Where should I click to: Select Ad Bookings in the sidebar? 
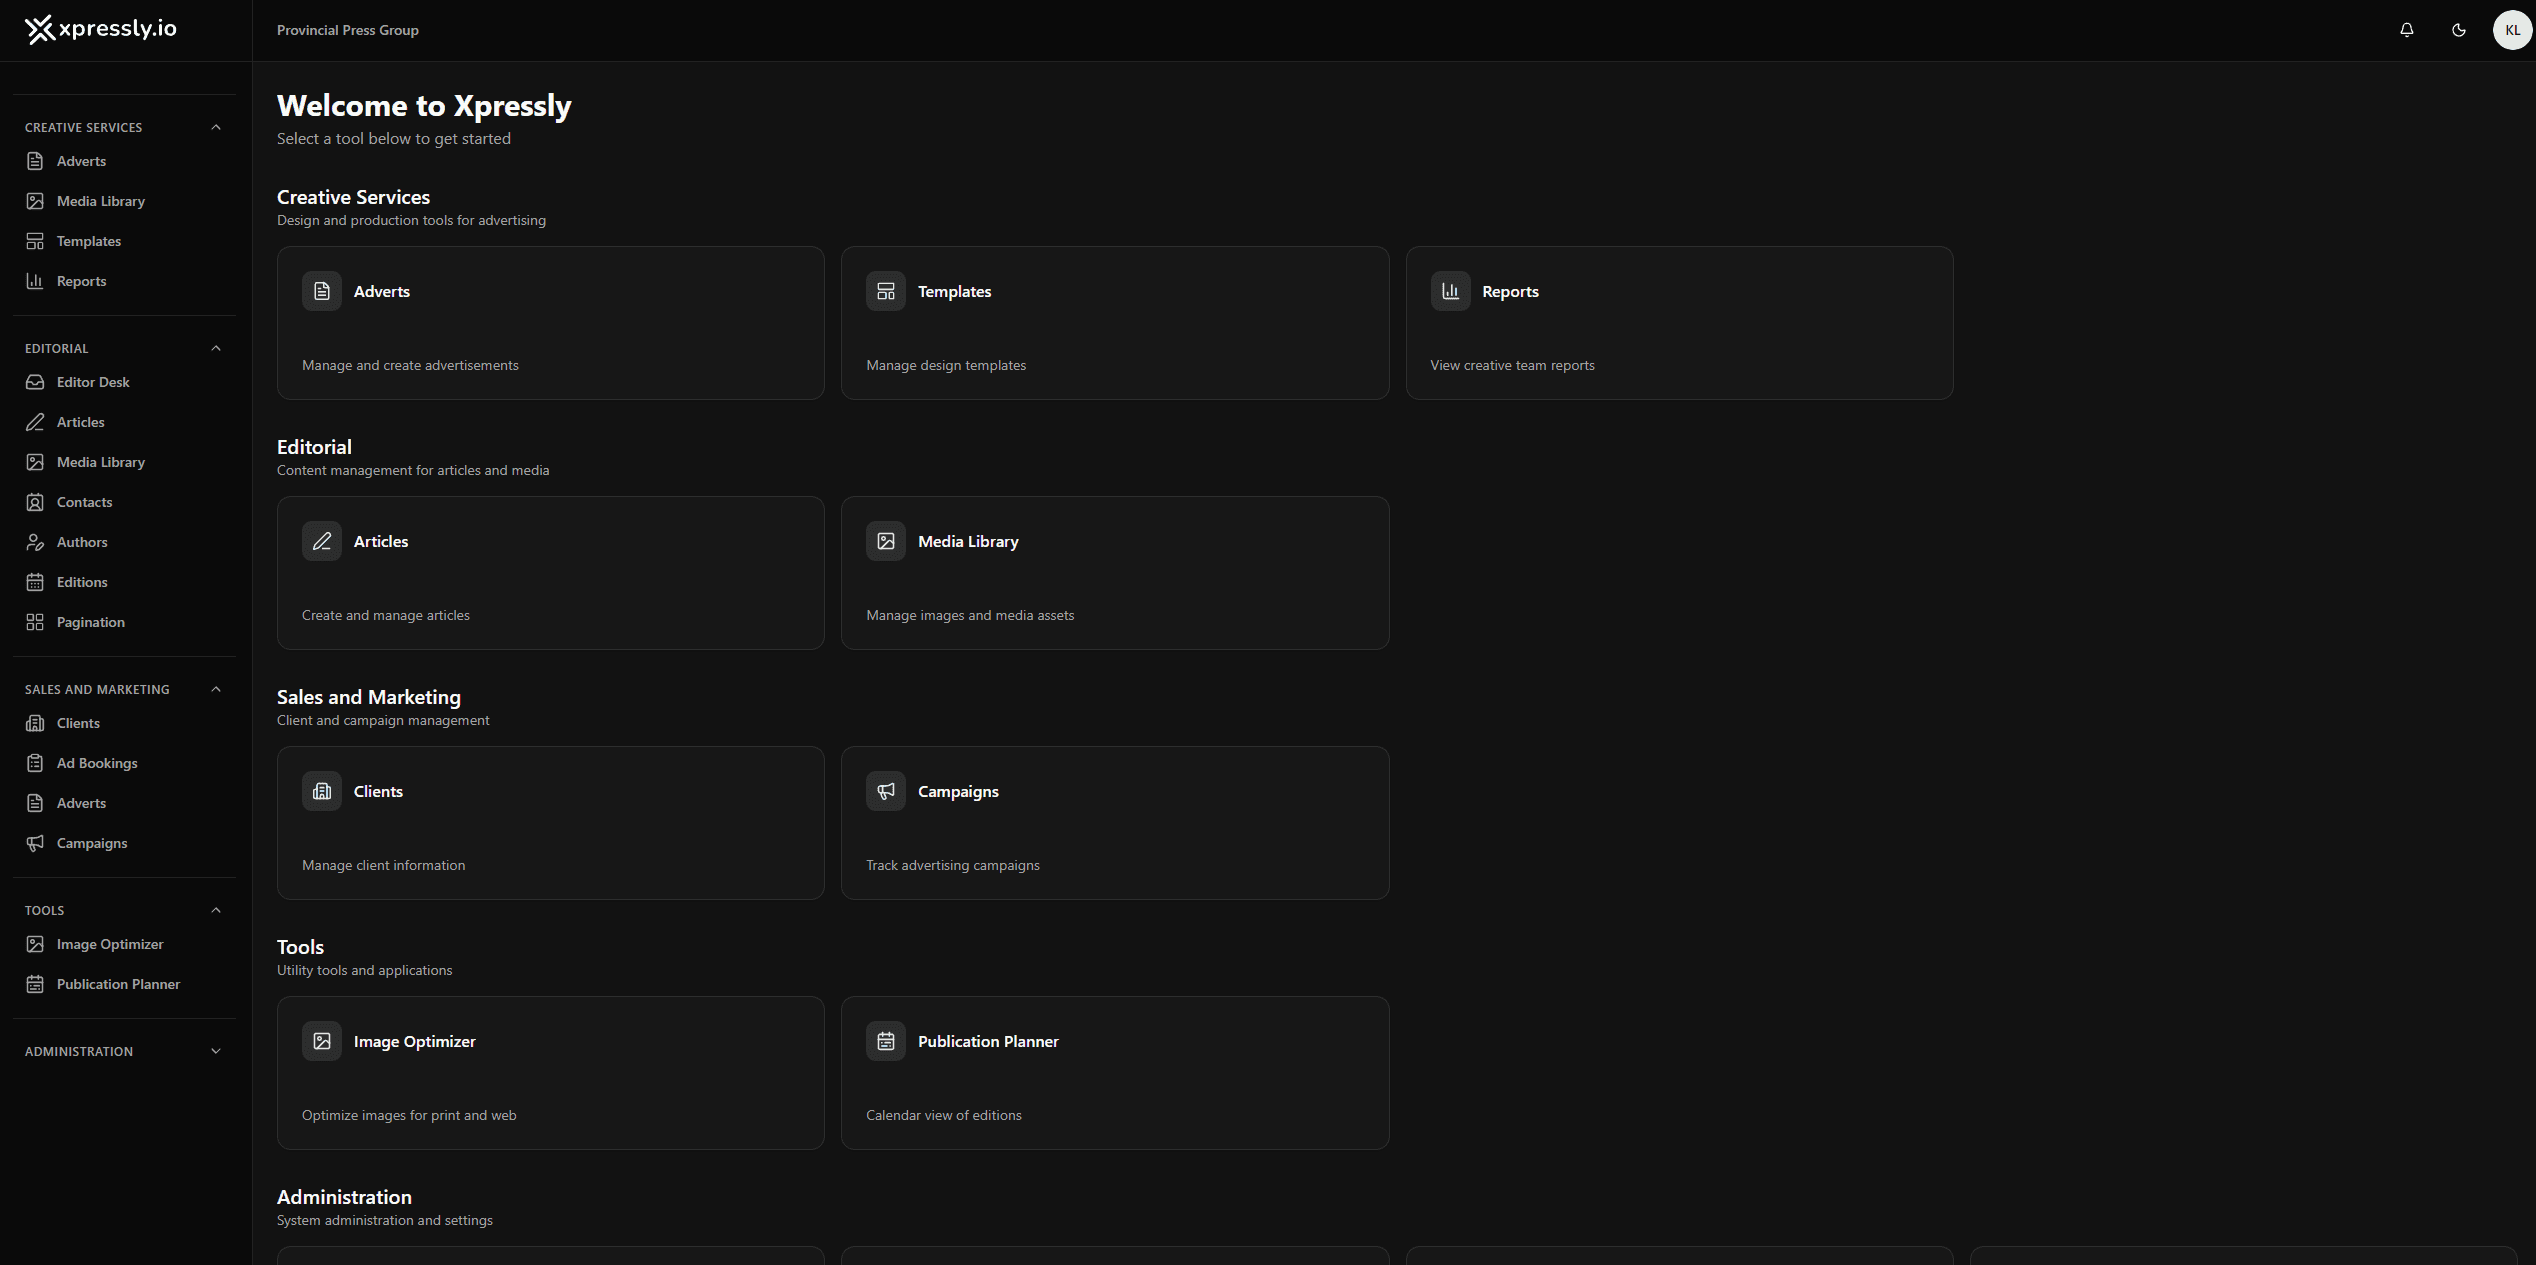tap(96, 763)
